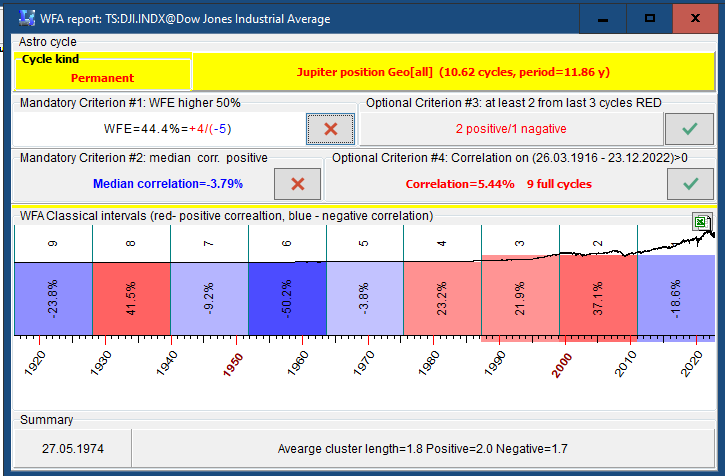Click the 27.05.1974 date in Summary

(x=73, y=449)
